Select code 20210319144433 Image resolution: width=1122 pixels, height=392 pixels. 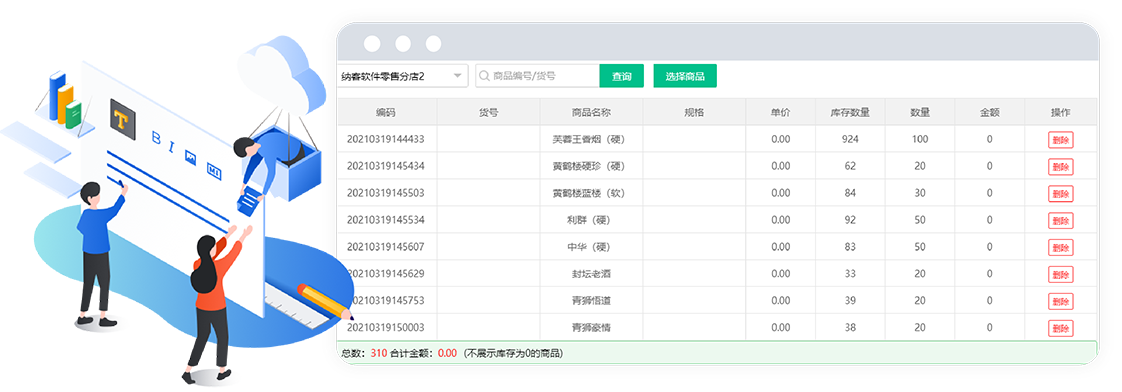[x=386, y=139]
